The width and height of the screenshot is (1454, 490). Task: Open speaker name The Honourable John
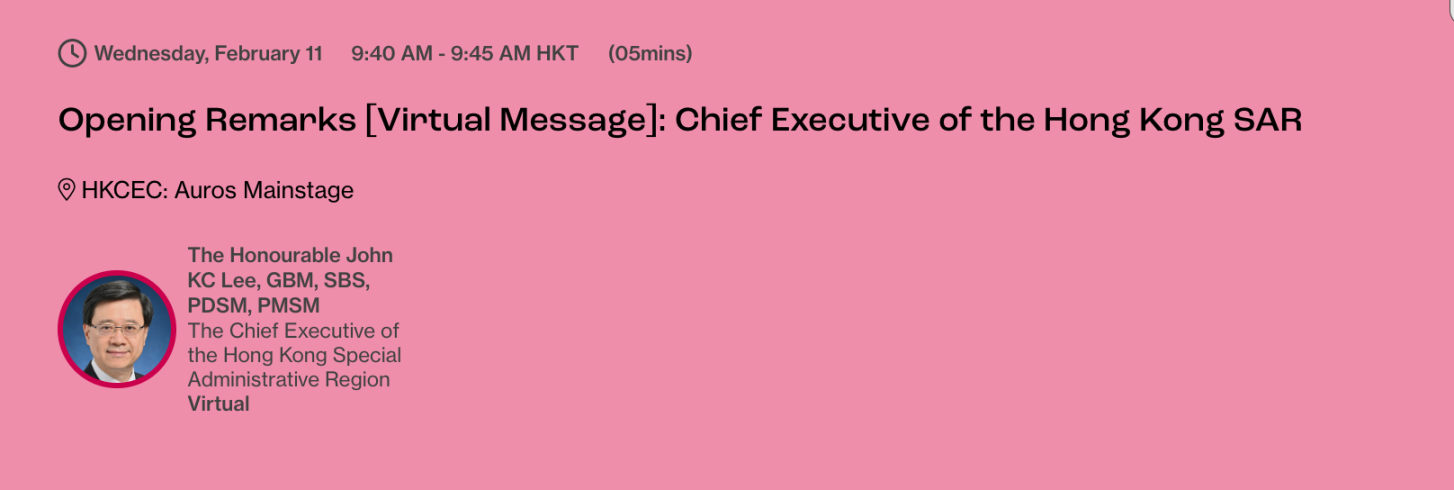pyautogui.click(x=290, y=255)
